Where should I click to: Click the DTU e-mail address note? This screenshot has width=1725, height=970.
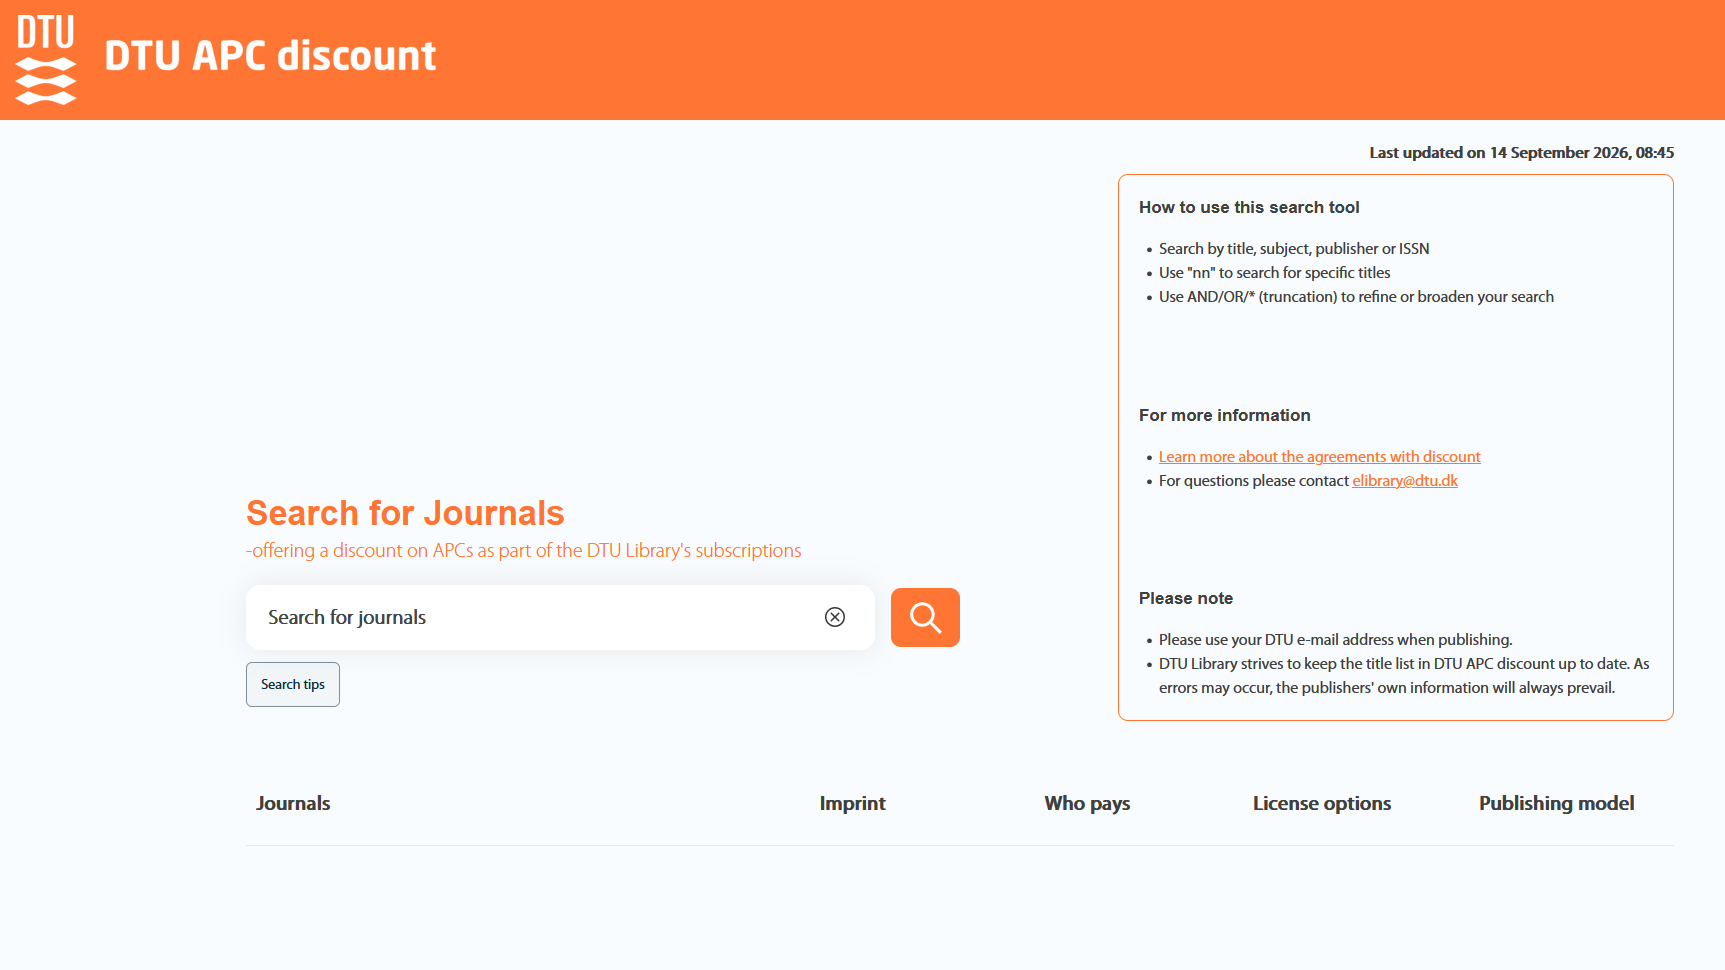(1335, 639)
